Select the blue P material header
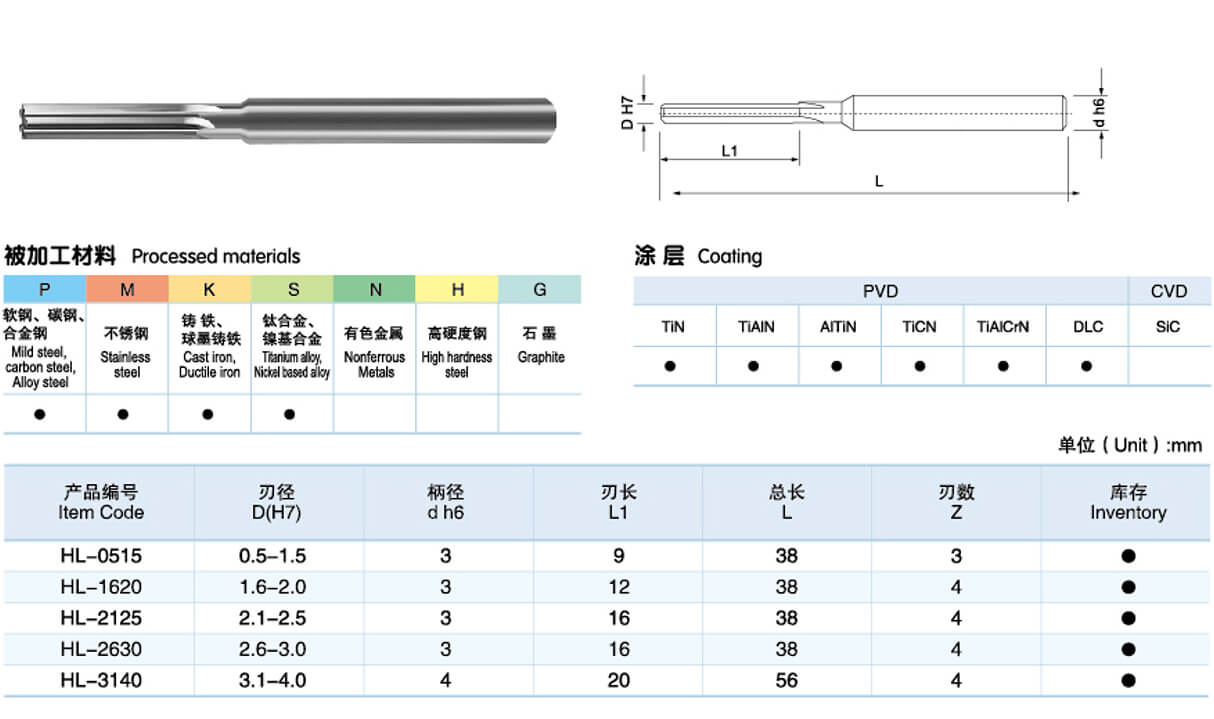Viewport: 1214px width, 719px height. [x=44, y=290]
